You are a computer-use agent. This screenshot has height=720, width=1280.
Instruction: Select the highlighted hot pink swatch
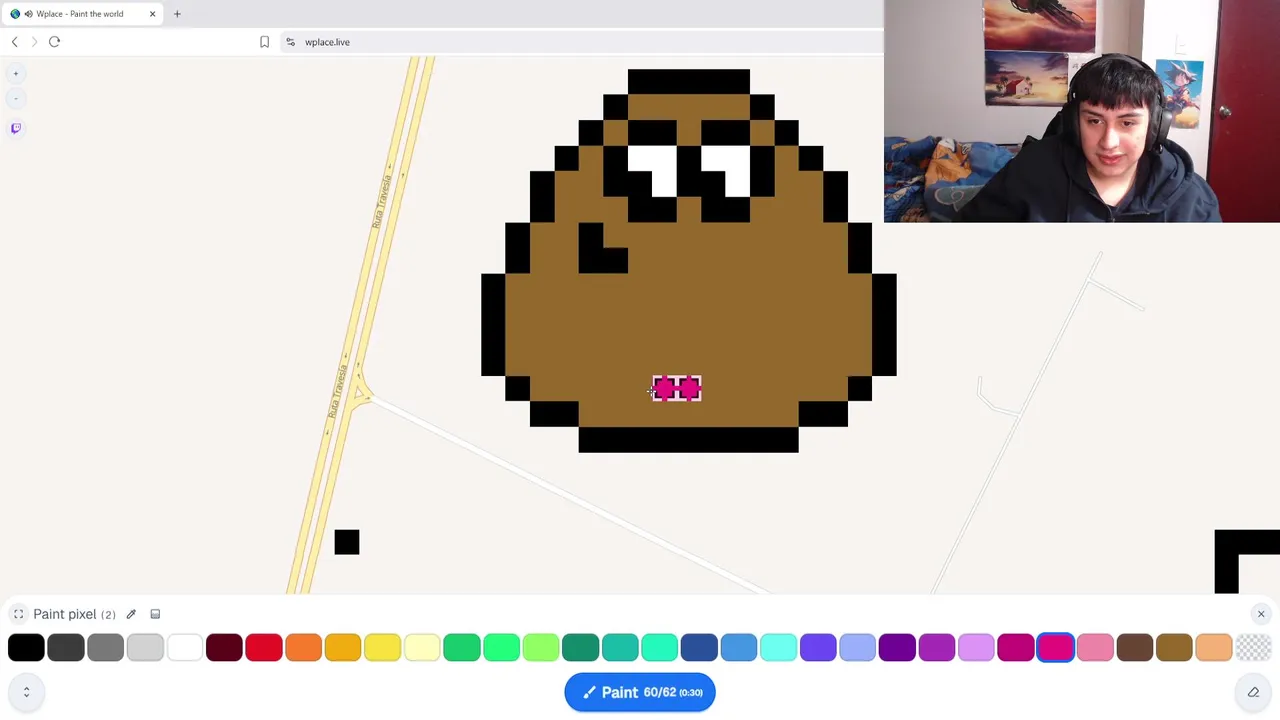pos(1056,648)
